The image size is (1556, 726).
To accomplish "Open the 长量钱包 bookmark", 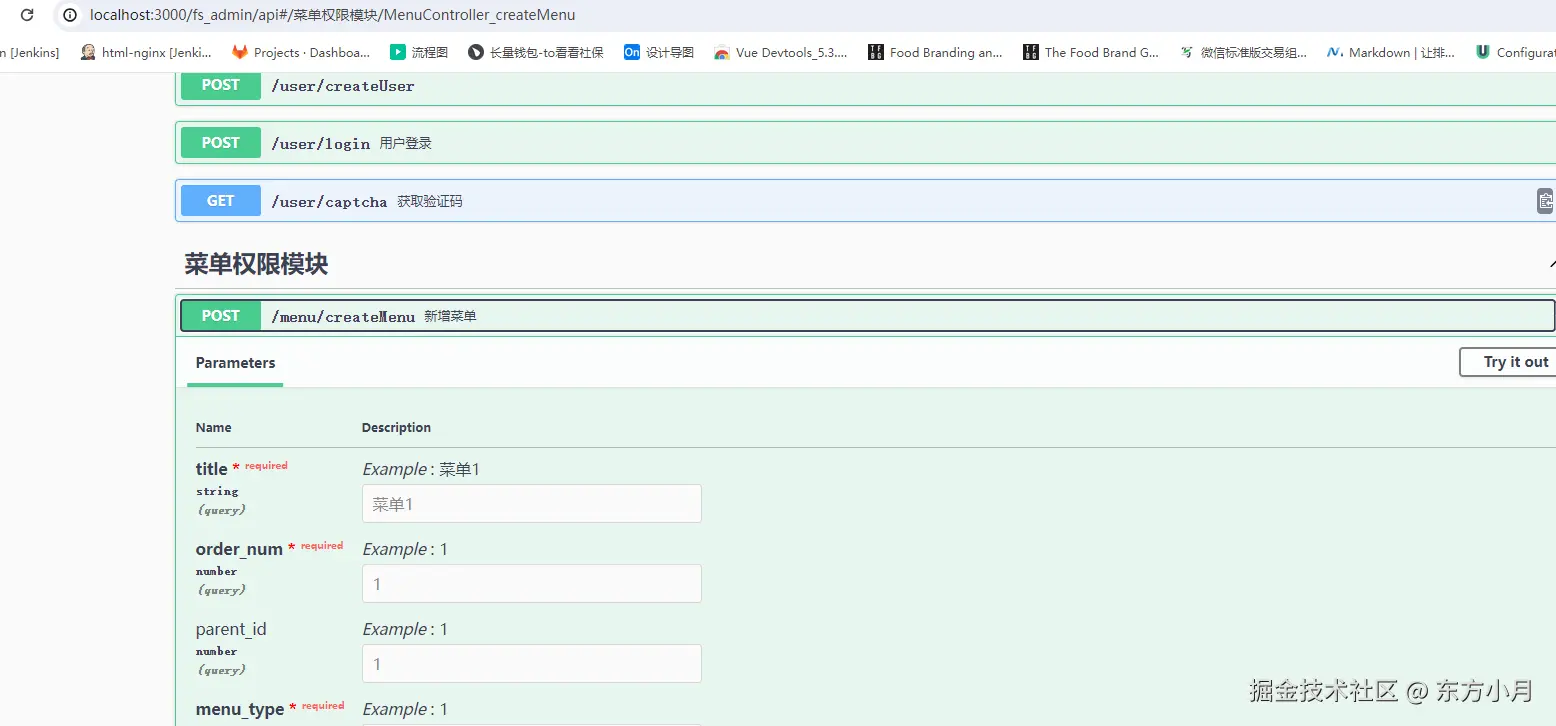I will (x=536, y=52).
